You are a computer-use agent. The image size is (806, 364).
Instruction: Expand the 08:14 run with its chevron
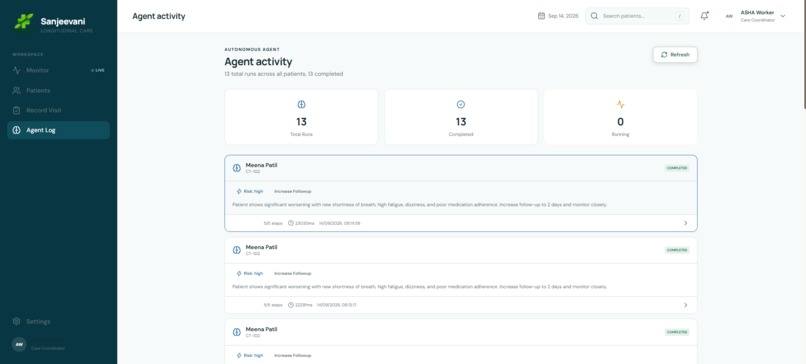pyautogui.click(x=685, y=223)
